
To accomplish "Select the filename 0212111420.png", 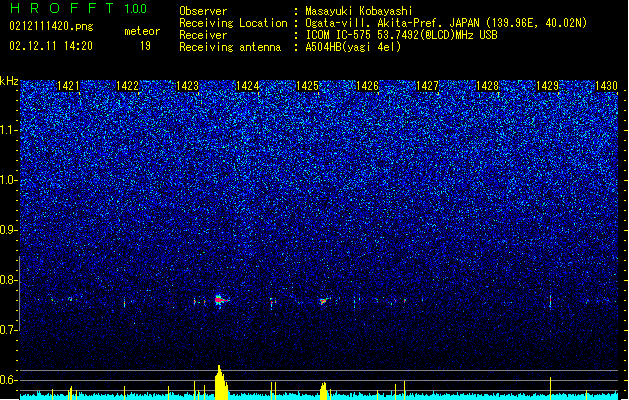I will pyautogui.click(x=51, y=26).
